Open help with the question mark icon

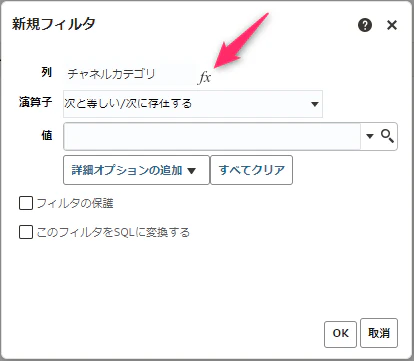(x=365, y=25)
